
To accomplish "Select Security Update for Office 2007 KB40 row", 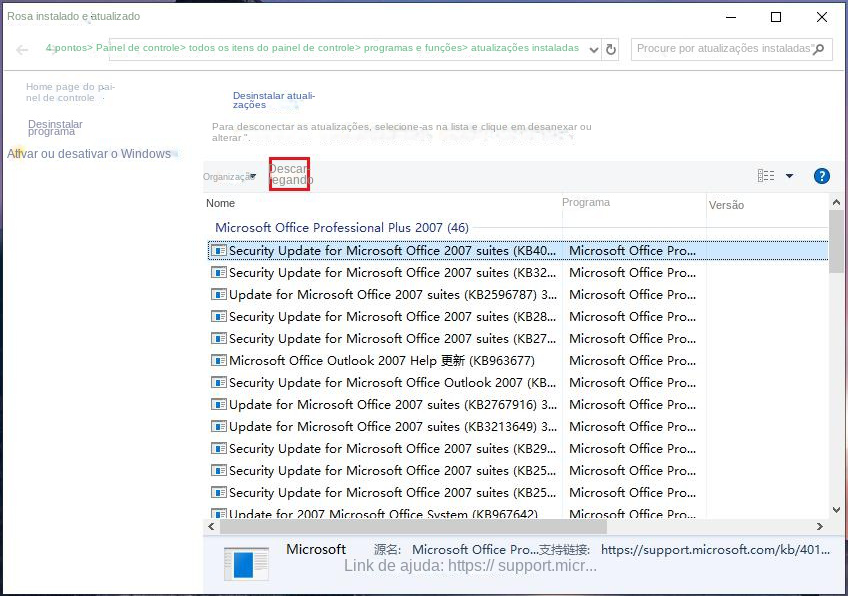I will point(518,250).
